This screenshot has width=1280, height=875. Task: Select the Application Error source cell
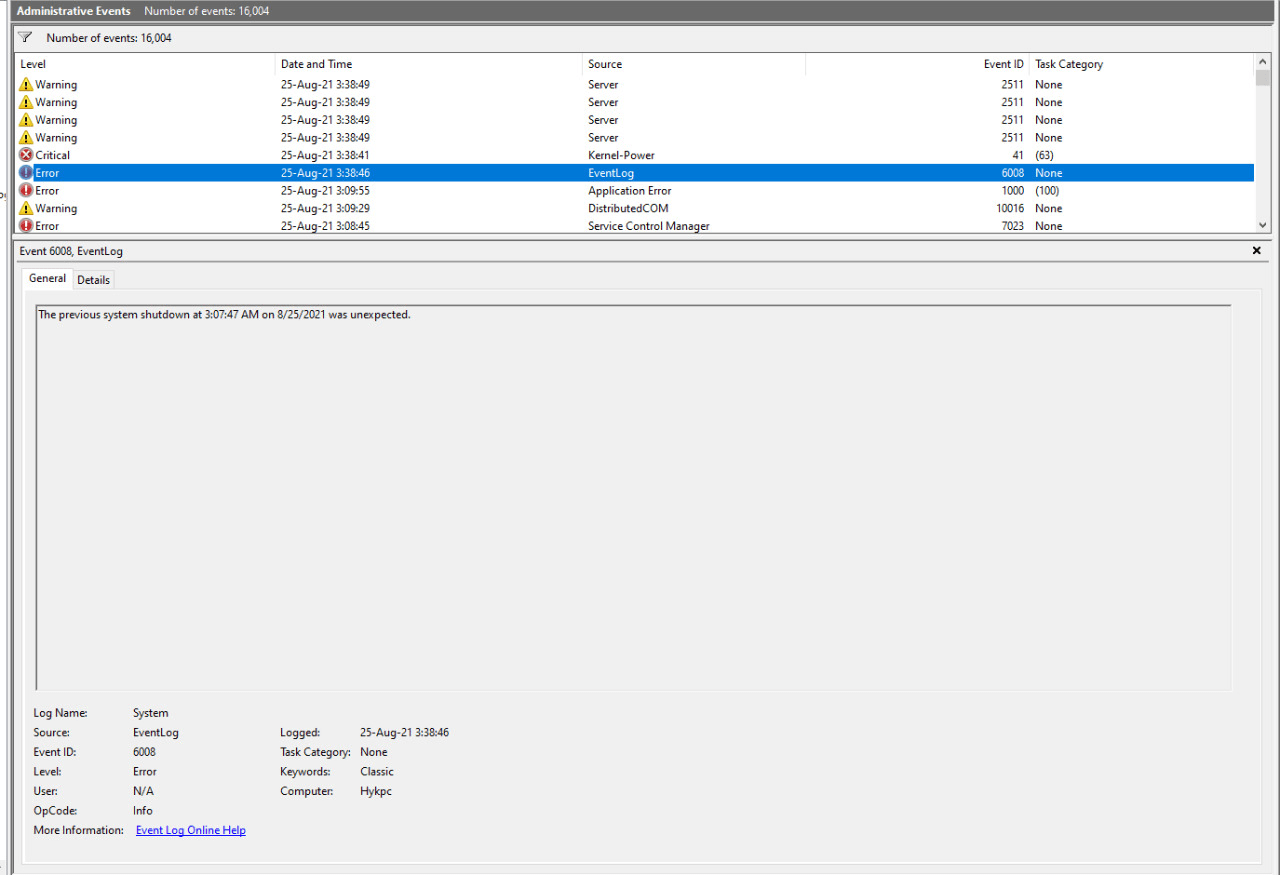tap(630, 190)
